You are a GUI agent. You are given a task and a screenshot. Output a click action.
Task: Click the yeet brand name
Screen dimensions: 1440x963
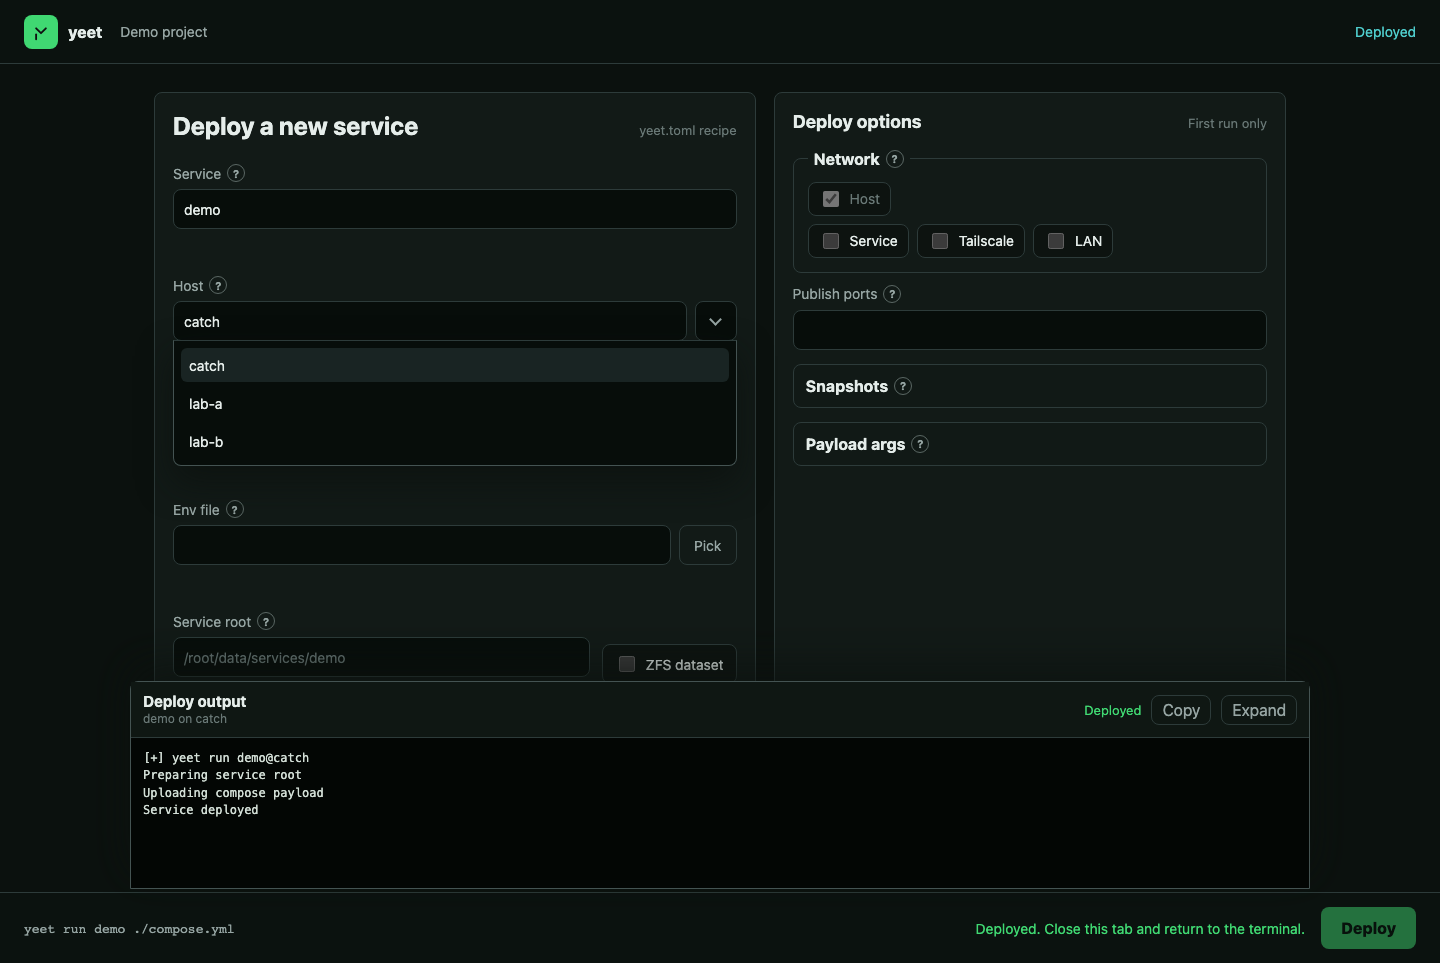[x=85, y=32]
